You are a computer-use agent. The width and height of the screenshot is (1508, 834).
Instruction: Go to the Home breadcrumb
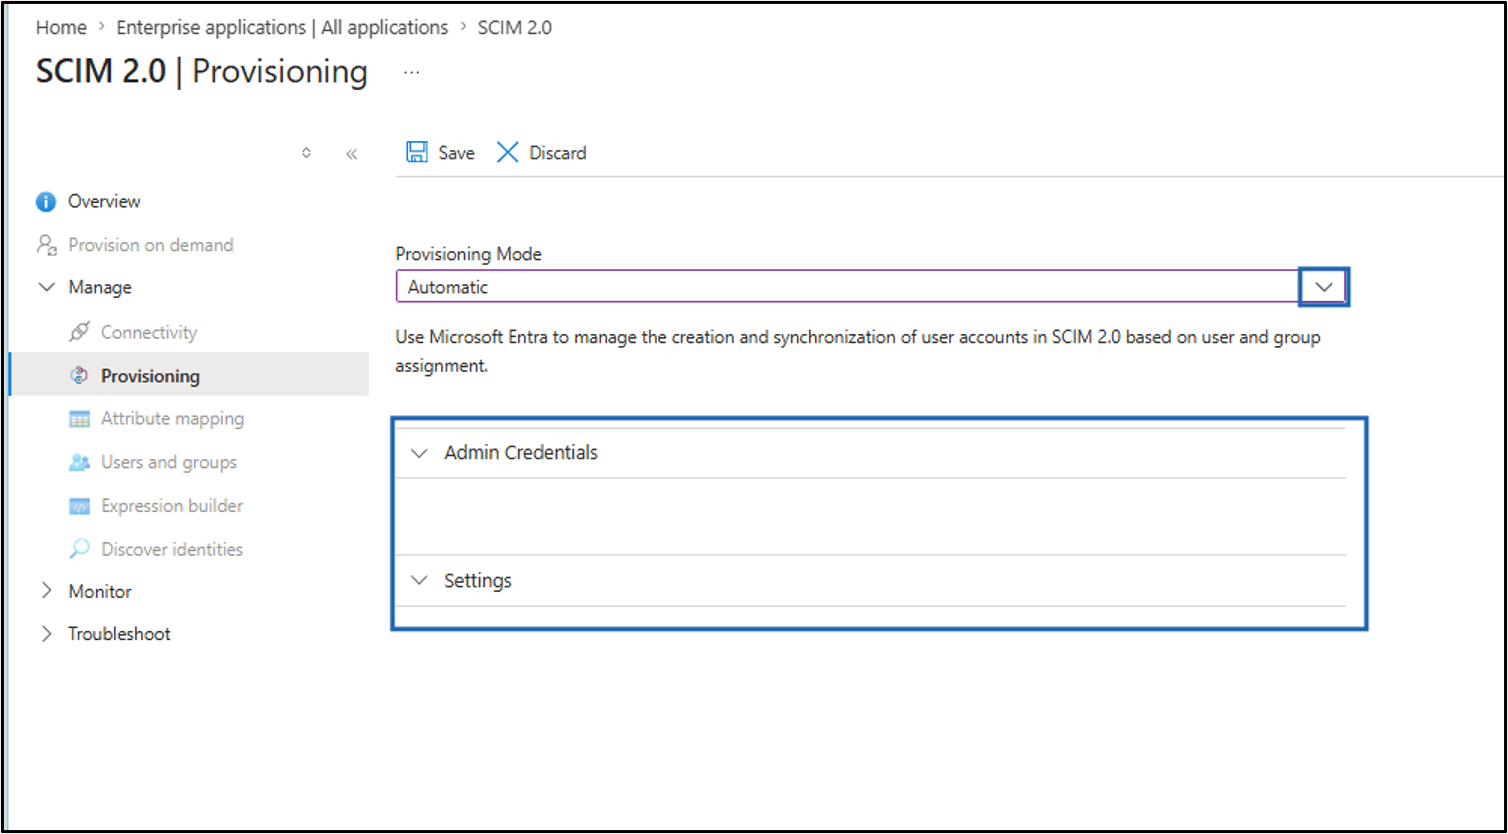[x=61, y=28]
